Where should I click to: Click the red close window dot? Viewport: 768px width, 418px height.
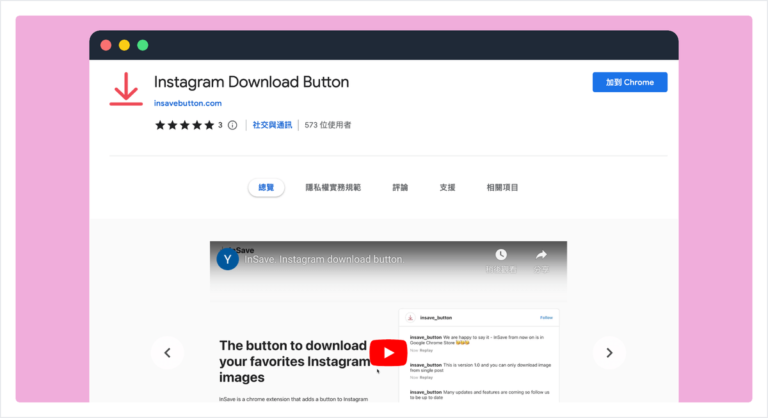pos(106,45)
